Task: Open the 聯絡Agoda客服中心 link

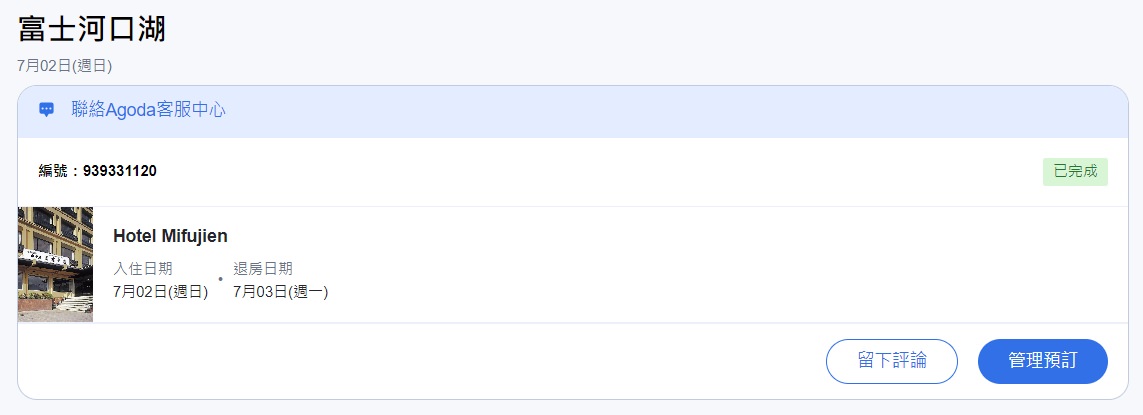Action: point(148,110)
